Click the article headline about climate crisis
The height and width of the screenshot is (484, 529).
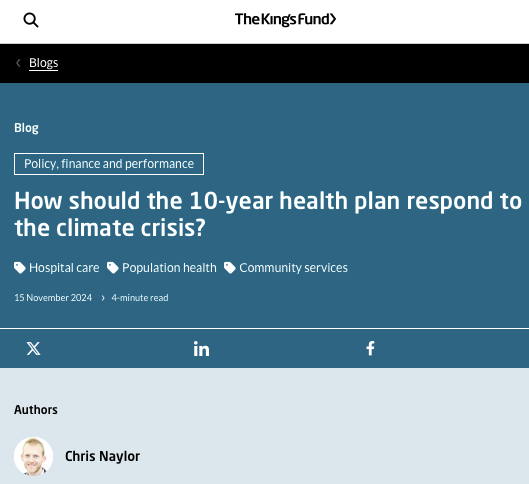click(268, 214)
